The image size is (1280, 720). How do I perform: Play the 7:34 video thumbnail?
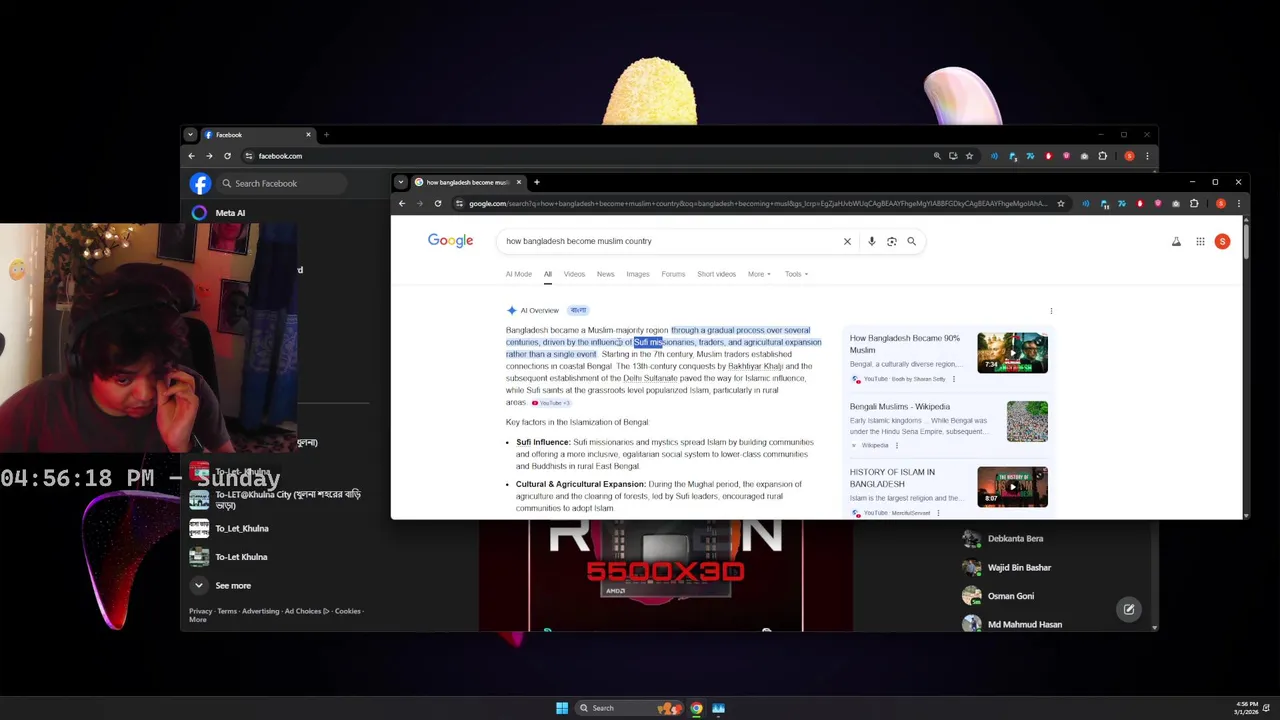(x=1012, y=354)
